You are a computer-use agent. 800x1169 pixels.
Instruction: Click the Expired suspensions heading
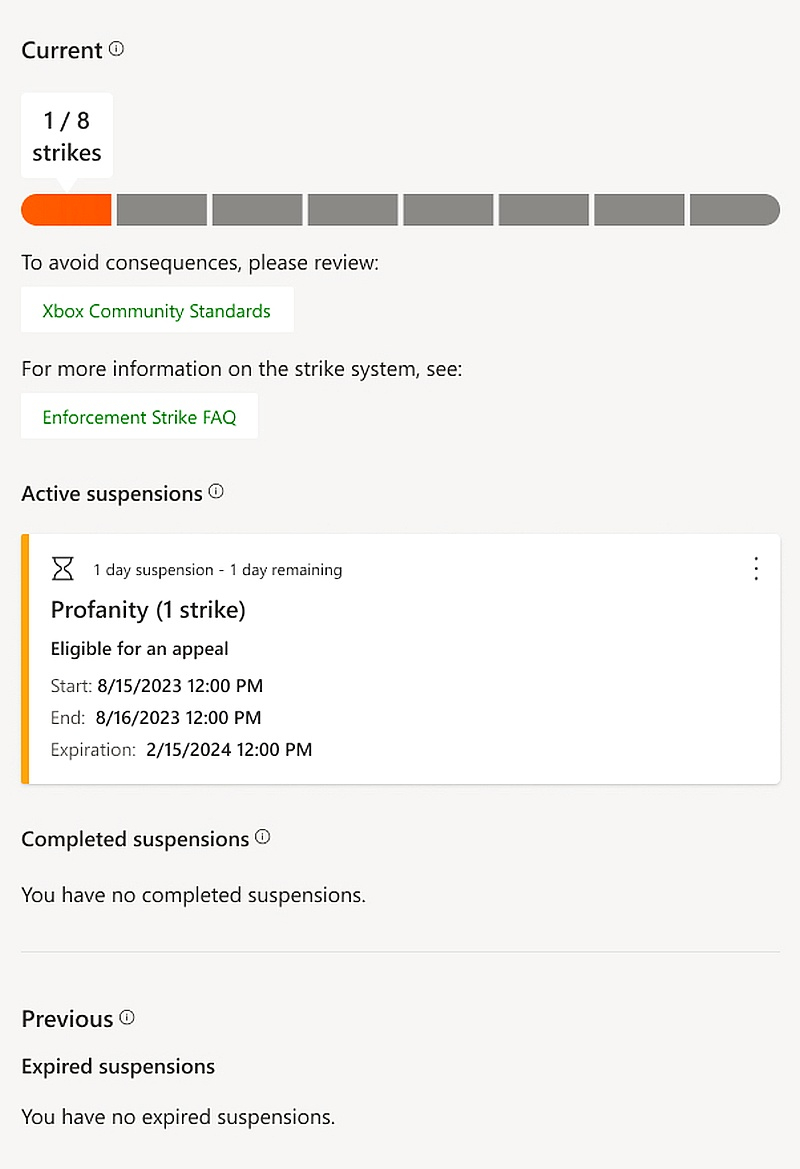point(118,1066)
